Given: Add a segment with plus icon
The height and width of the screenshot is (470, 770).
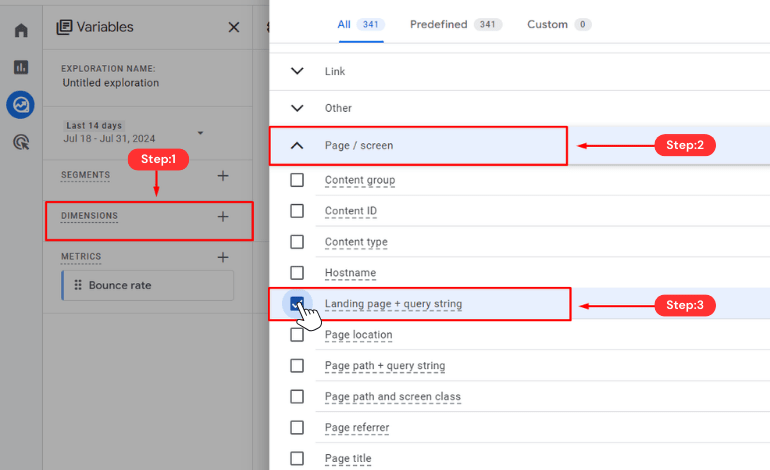Looking at the screenshot, I should (x=223, y=175).
